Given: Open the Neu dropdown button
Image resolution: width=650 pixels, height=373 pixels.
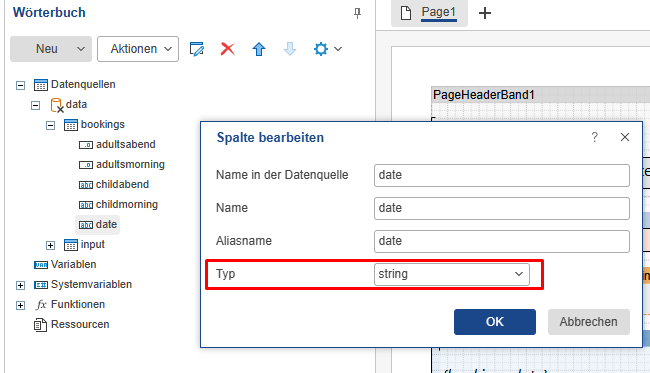Looking at the screenshot, I should pos(51,49).
